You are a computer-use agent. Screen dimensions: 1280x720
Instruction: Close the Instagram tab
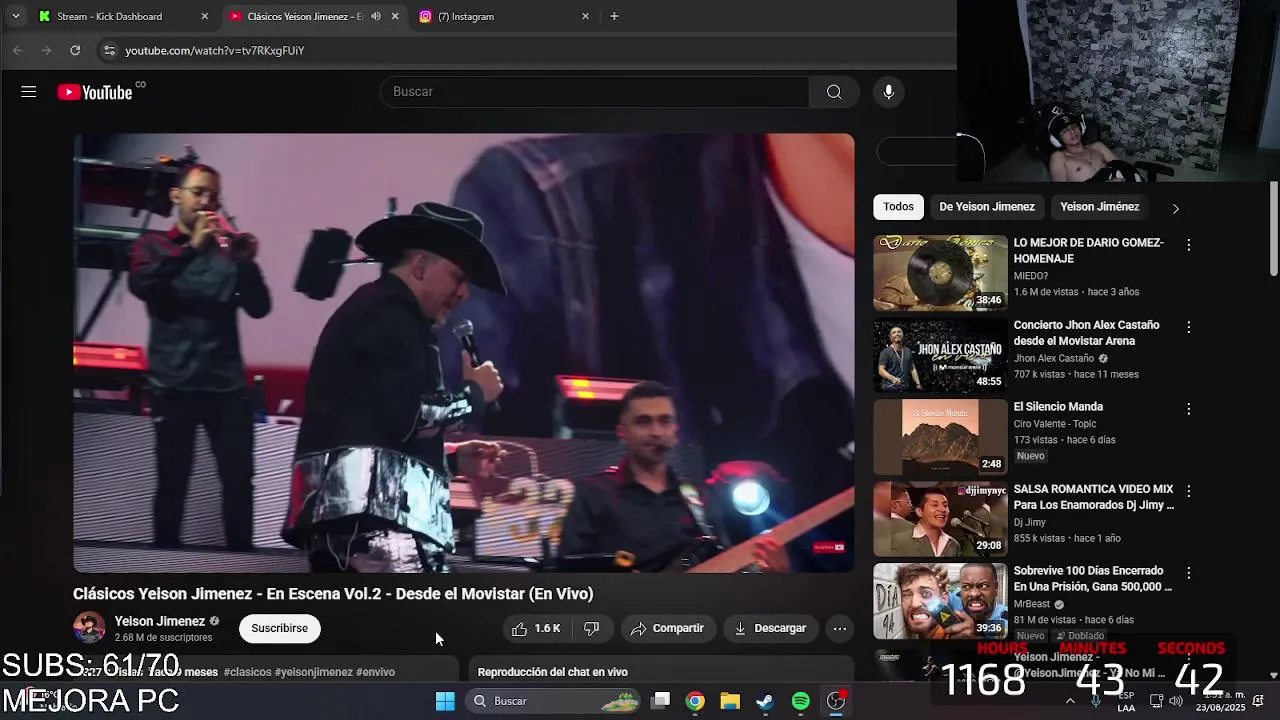coord(585,16)
